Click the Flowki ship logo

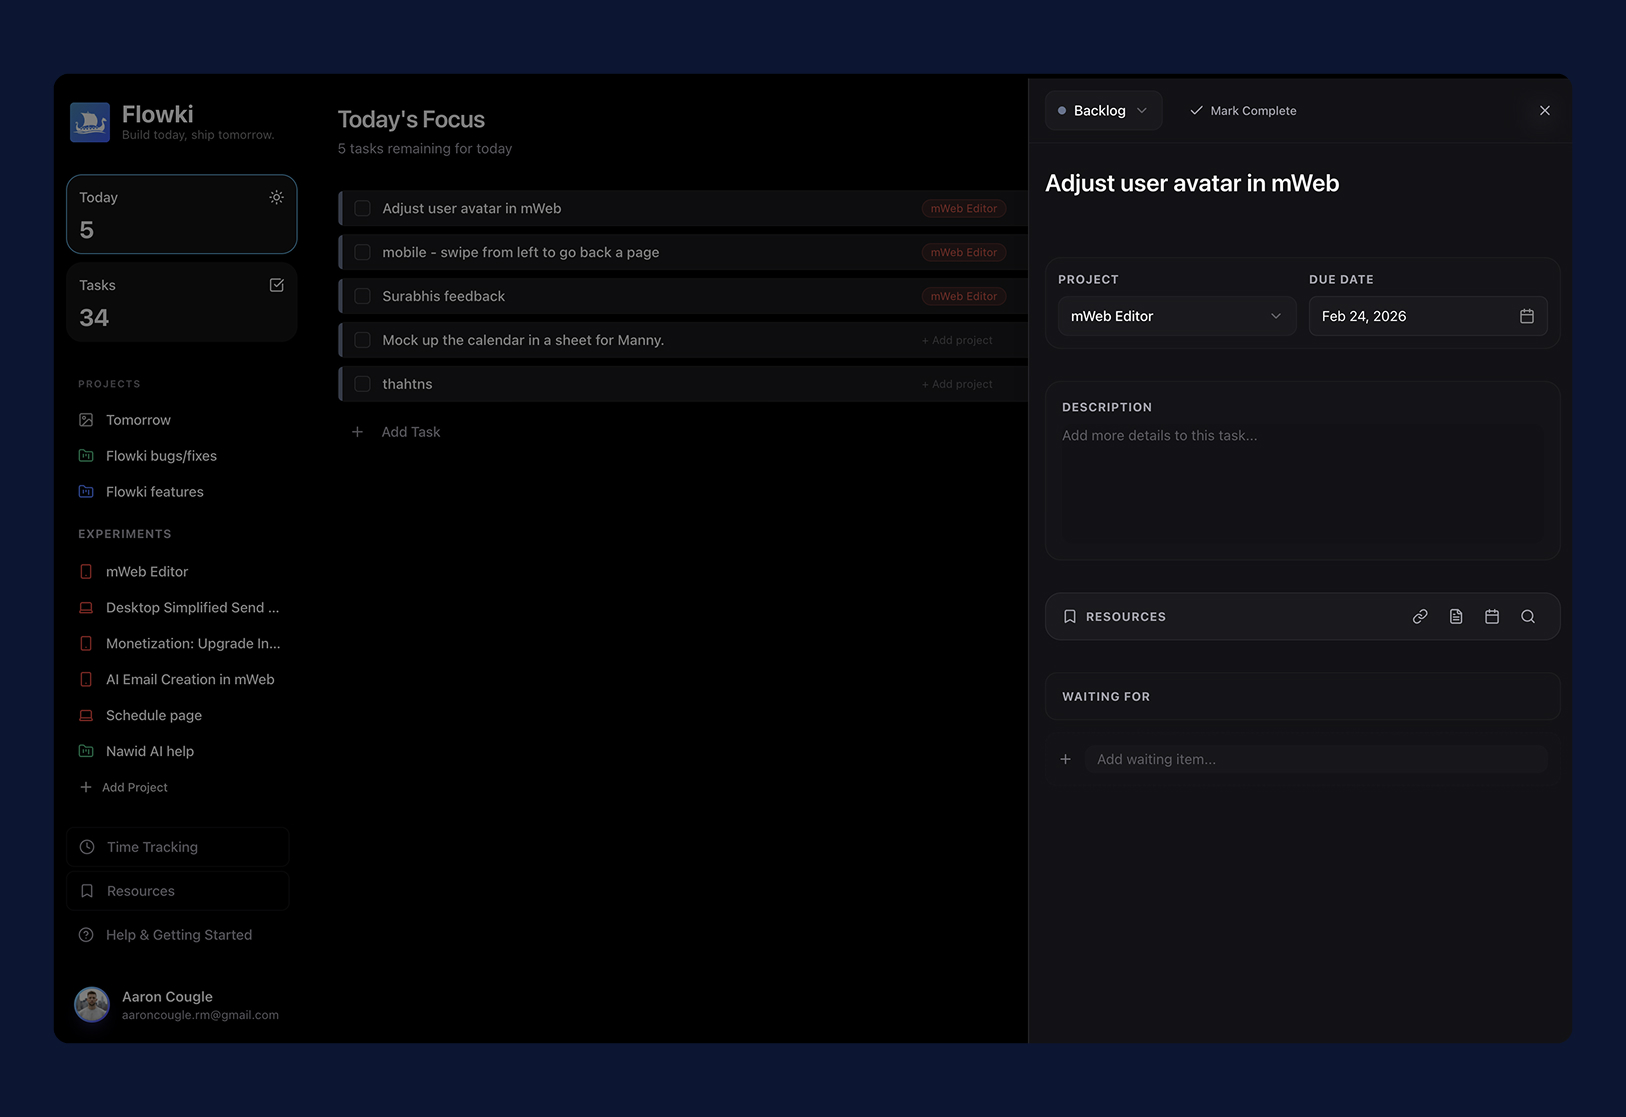[x=90, y=123]
